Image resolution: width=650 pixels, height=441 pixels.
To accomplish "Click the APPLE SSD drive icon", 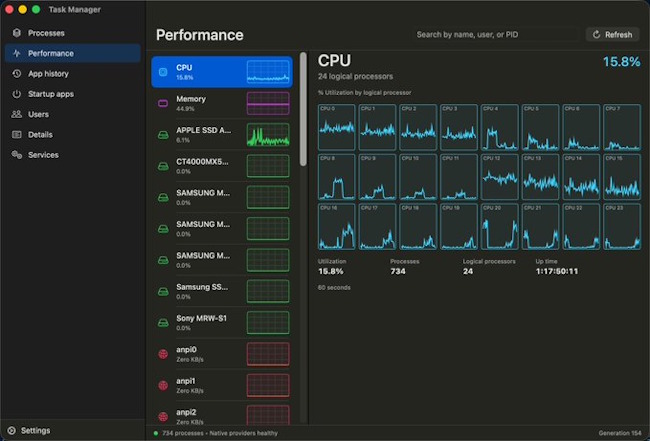I will click(163, 135).
